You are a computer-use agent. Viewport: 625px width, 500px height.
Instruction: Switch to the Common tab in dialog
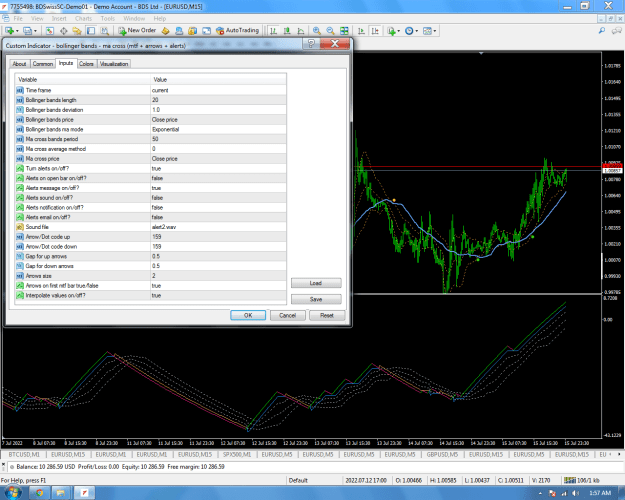(43, 64)
